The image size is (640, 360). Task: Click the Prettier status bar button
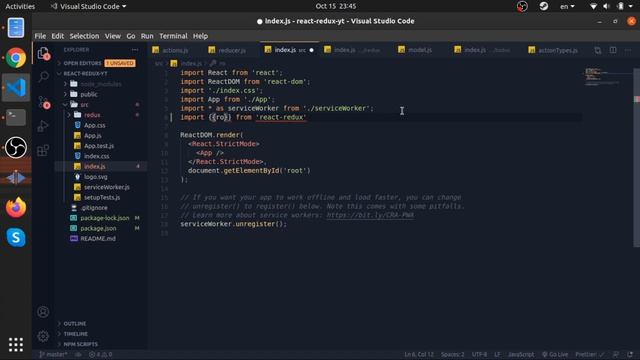point(589,354)
